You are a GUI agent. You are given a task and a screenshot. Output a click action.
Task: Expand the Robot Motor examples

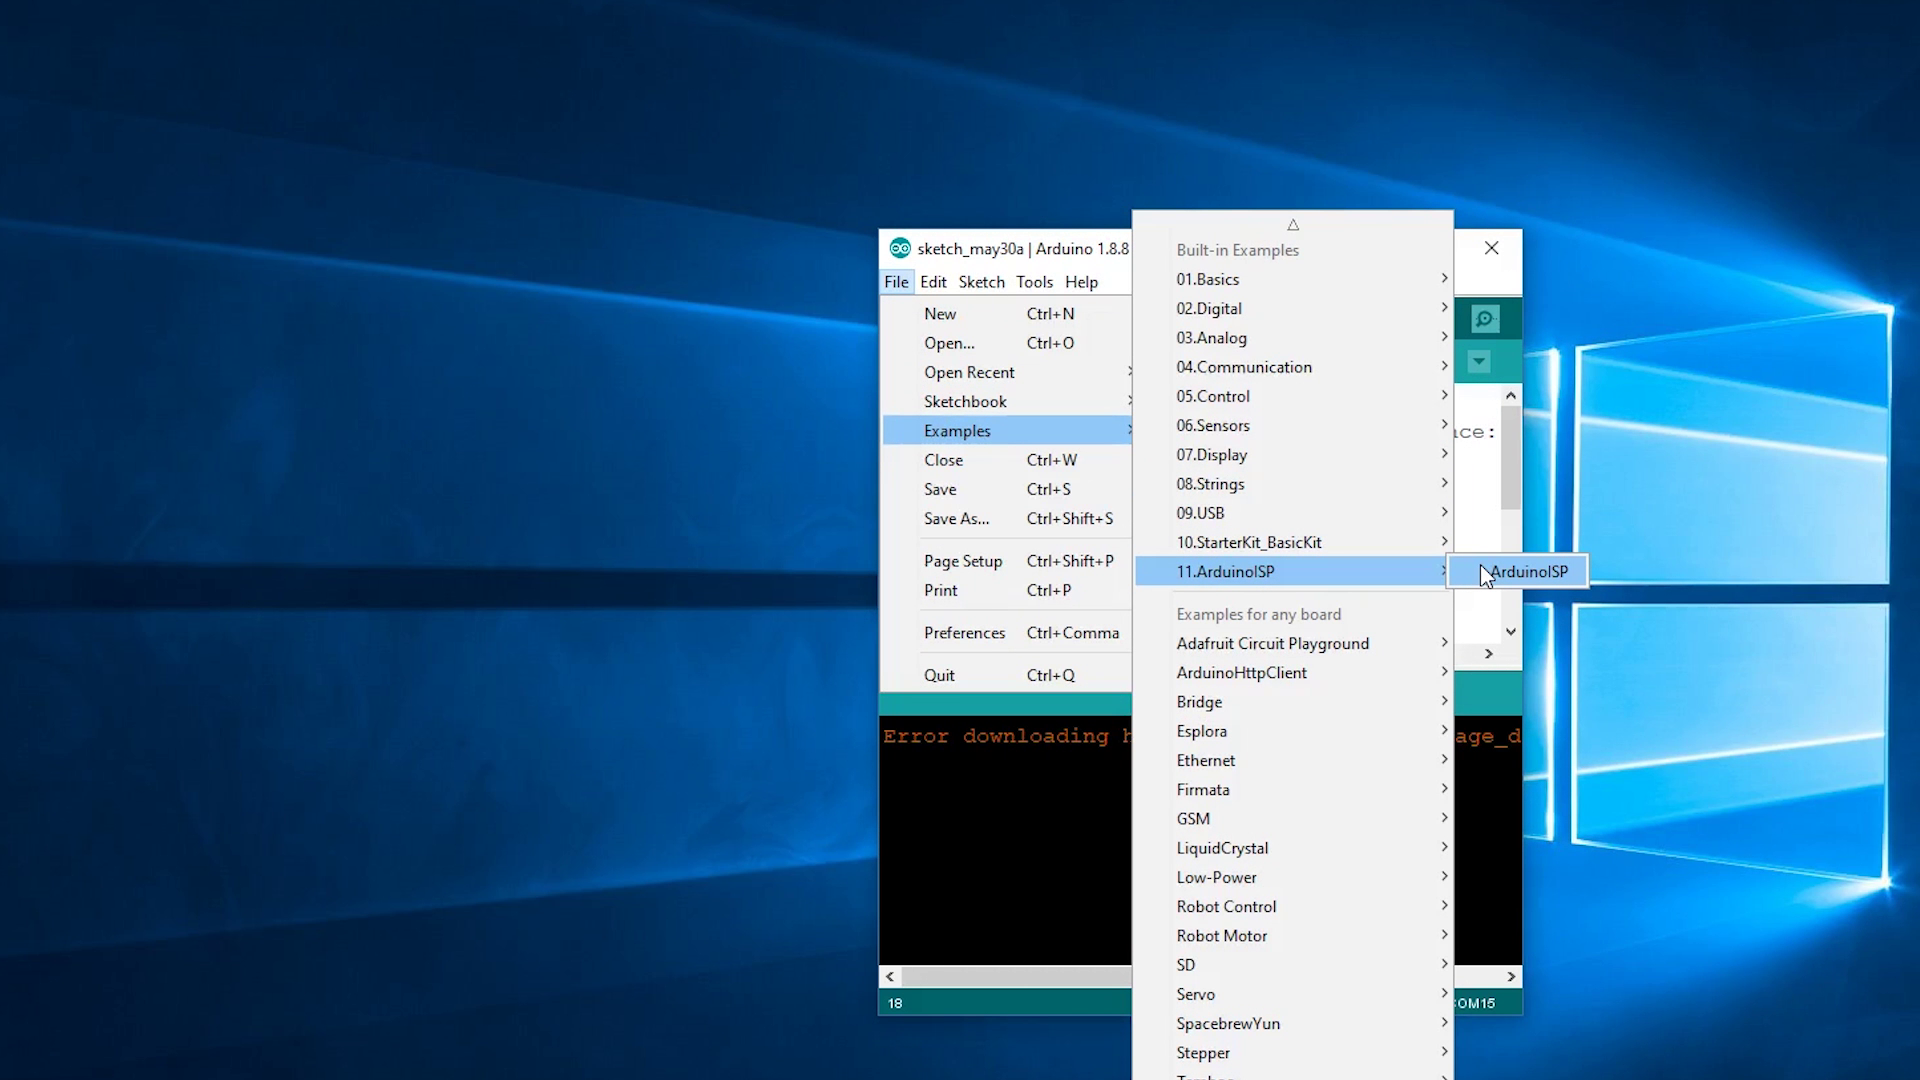(x=1293, y=935)
